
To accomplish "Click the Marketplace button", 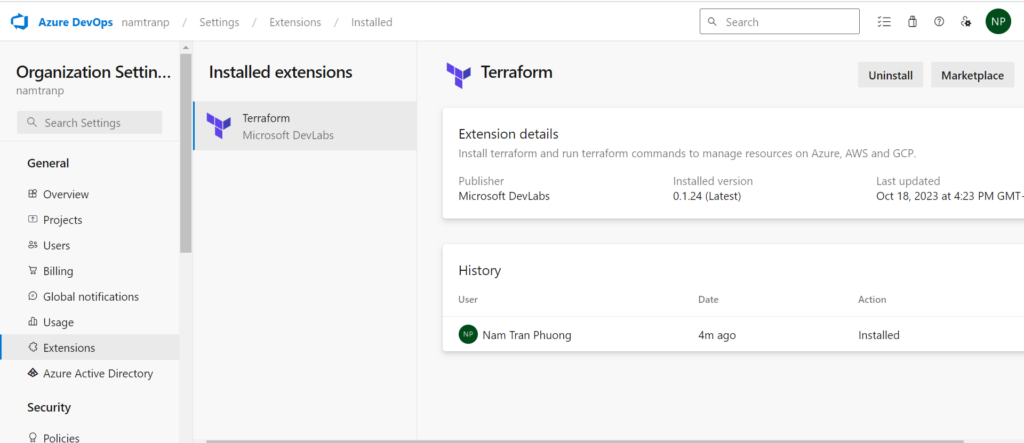I will click(x=972, y=75).
